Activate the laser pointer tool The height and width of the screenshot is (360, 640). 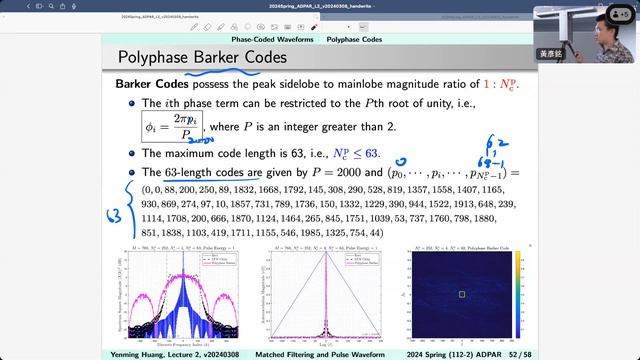point(314,27)
